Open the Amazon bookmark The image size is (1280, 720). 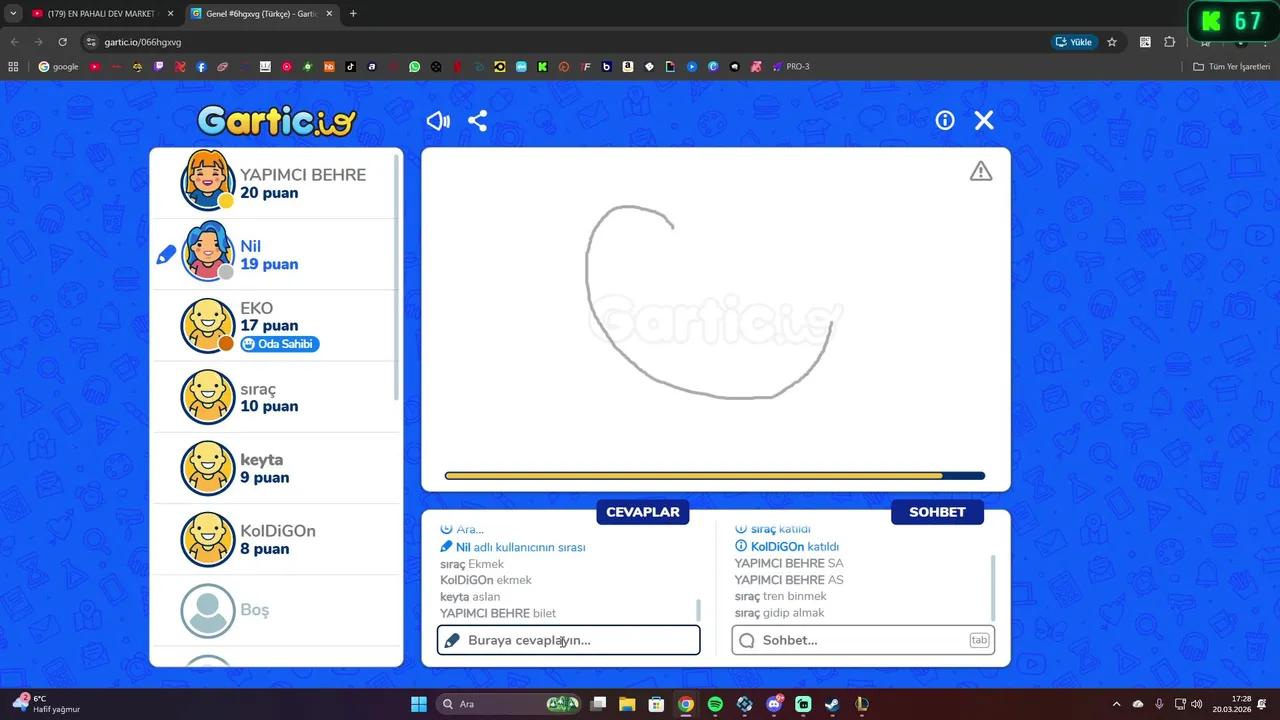(x=628, y=67)
